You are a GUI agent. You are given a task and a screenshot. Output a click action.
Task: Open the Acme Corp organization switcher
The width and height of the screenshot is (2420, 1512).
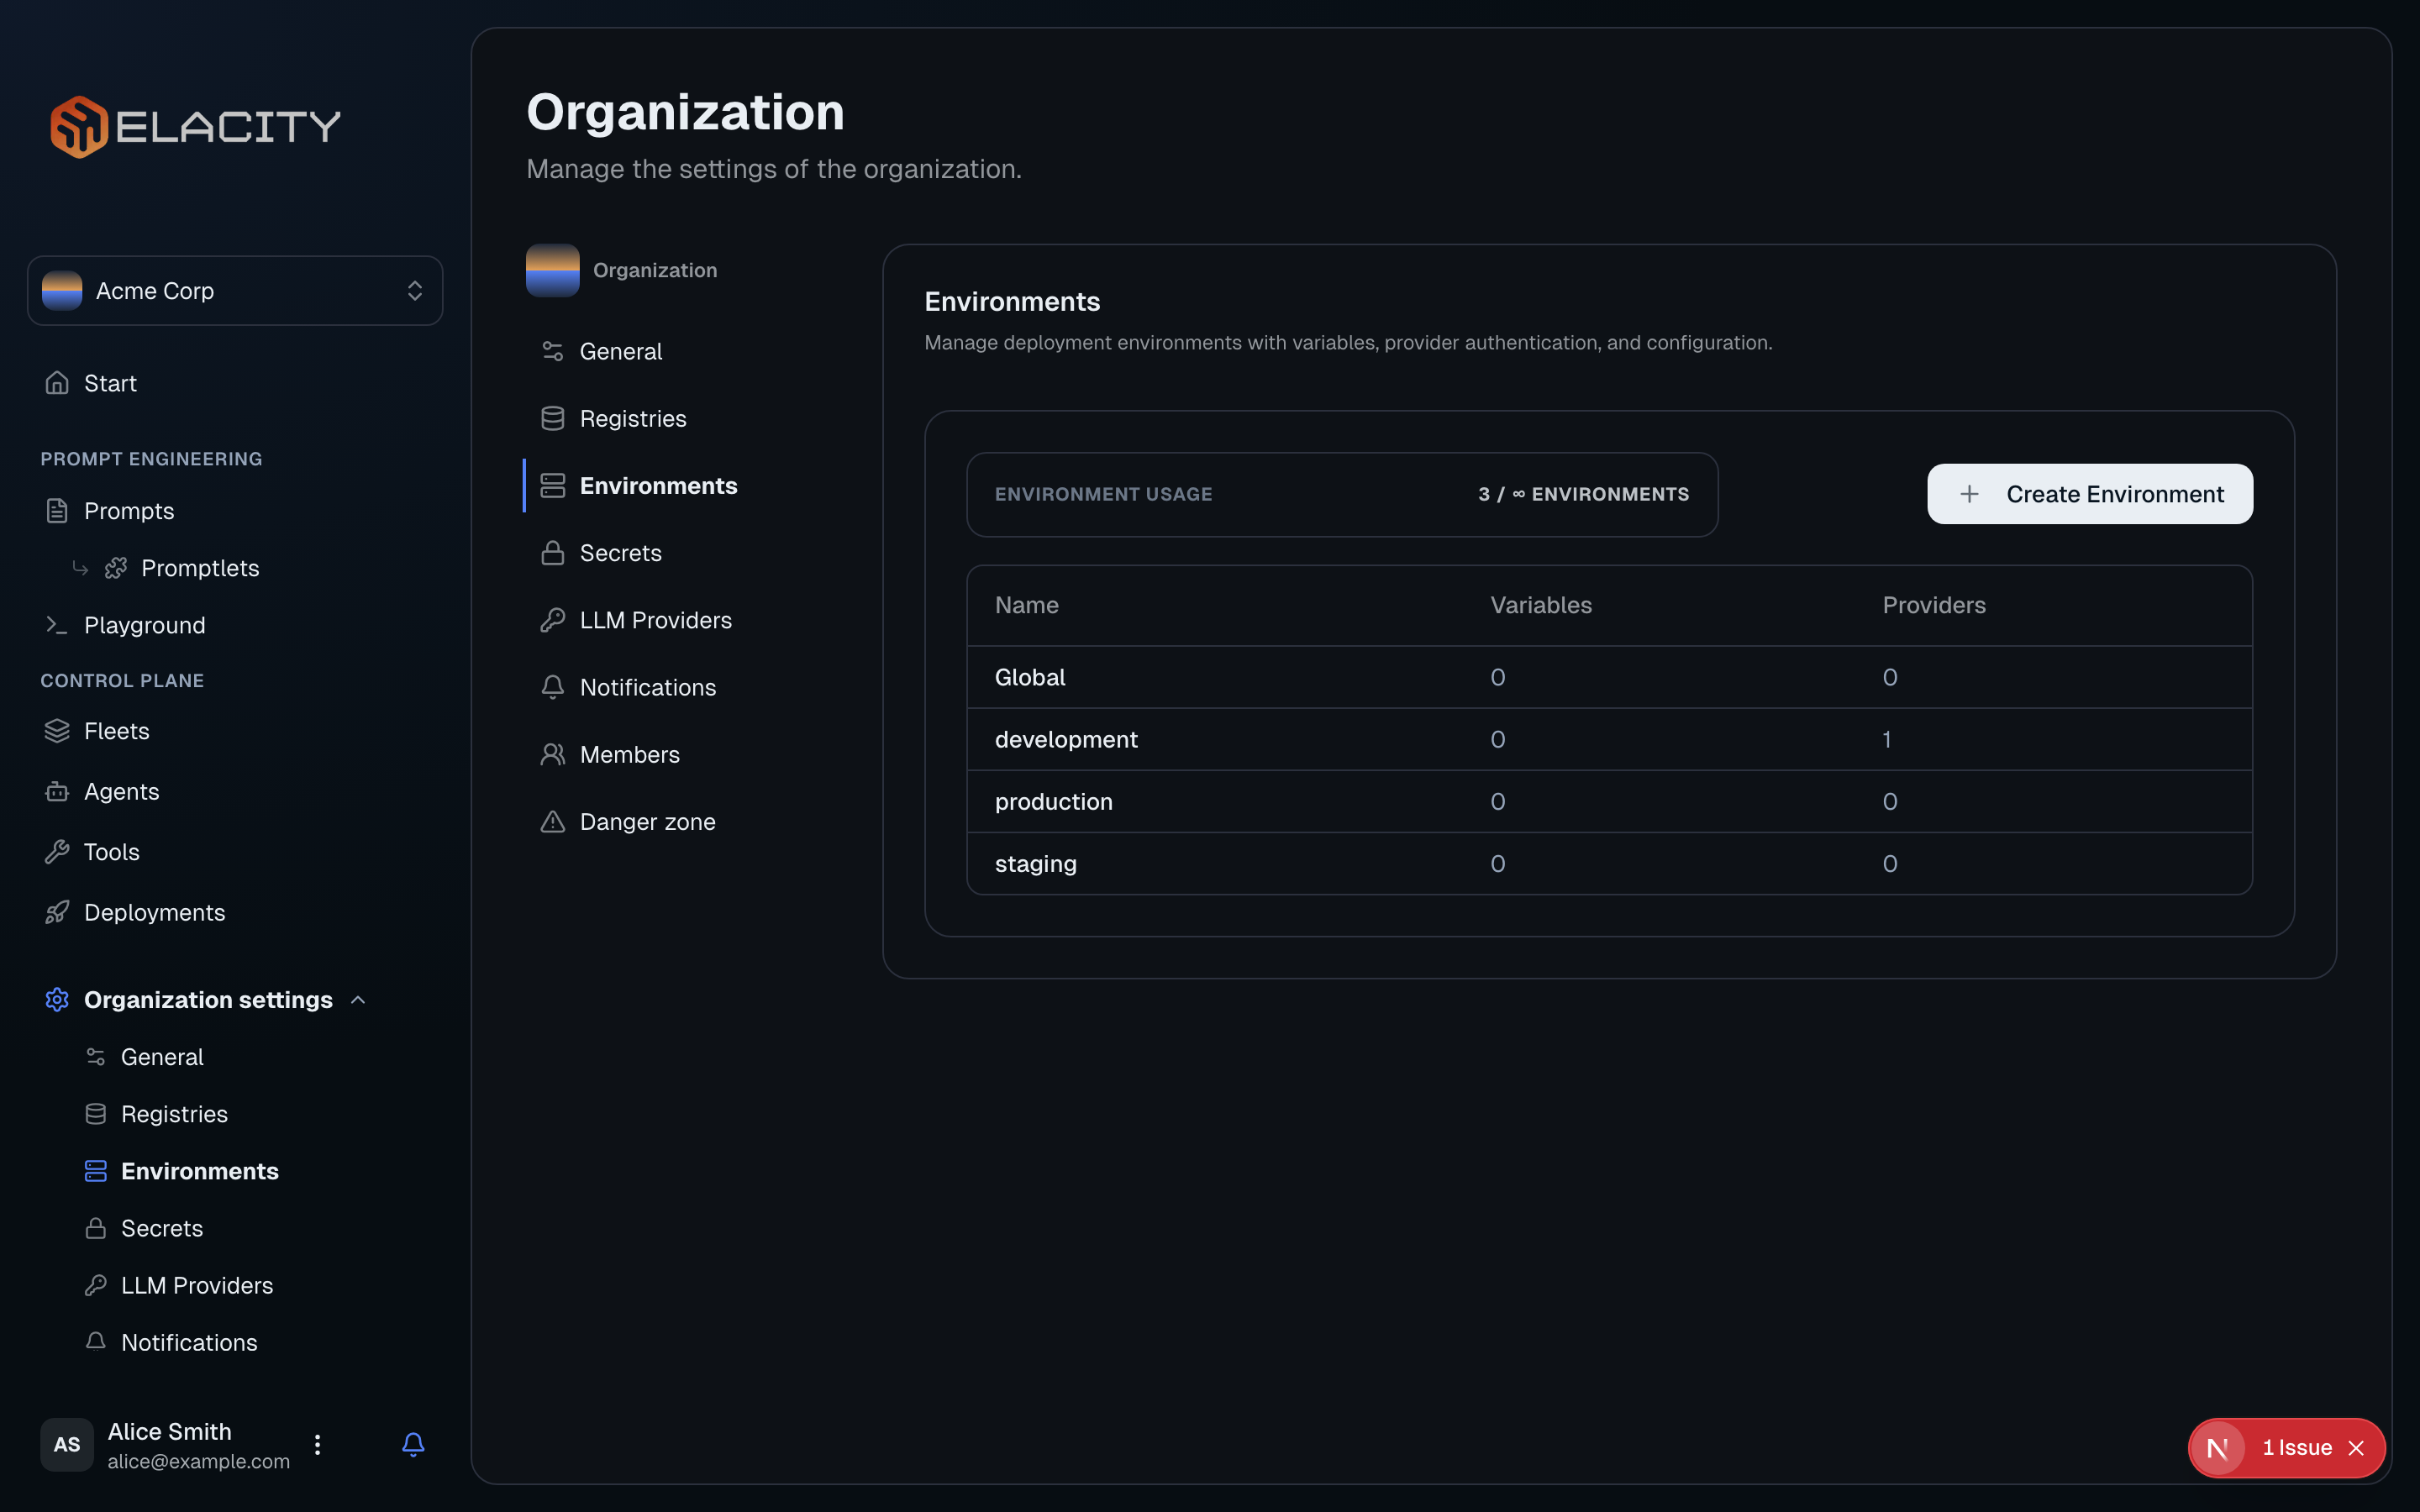click(x=235, y=290)
